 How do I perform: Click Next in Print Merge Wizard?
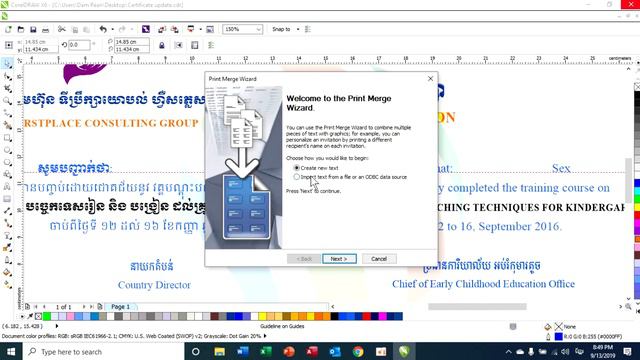pyautogui.click(x=339, y=259)
